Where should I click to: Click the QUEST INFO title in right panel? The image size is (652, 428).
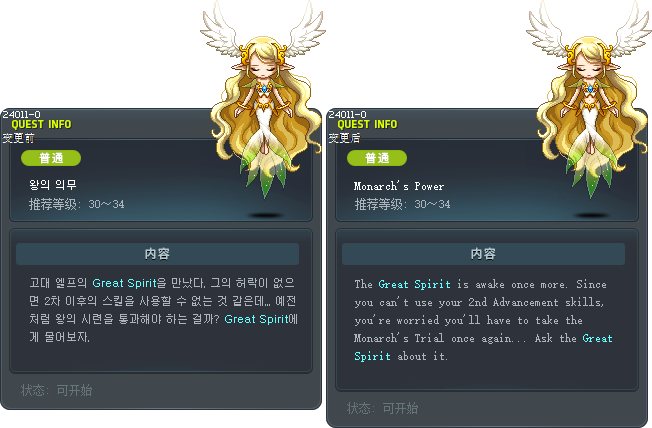coord(367,124)
